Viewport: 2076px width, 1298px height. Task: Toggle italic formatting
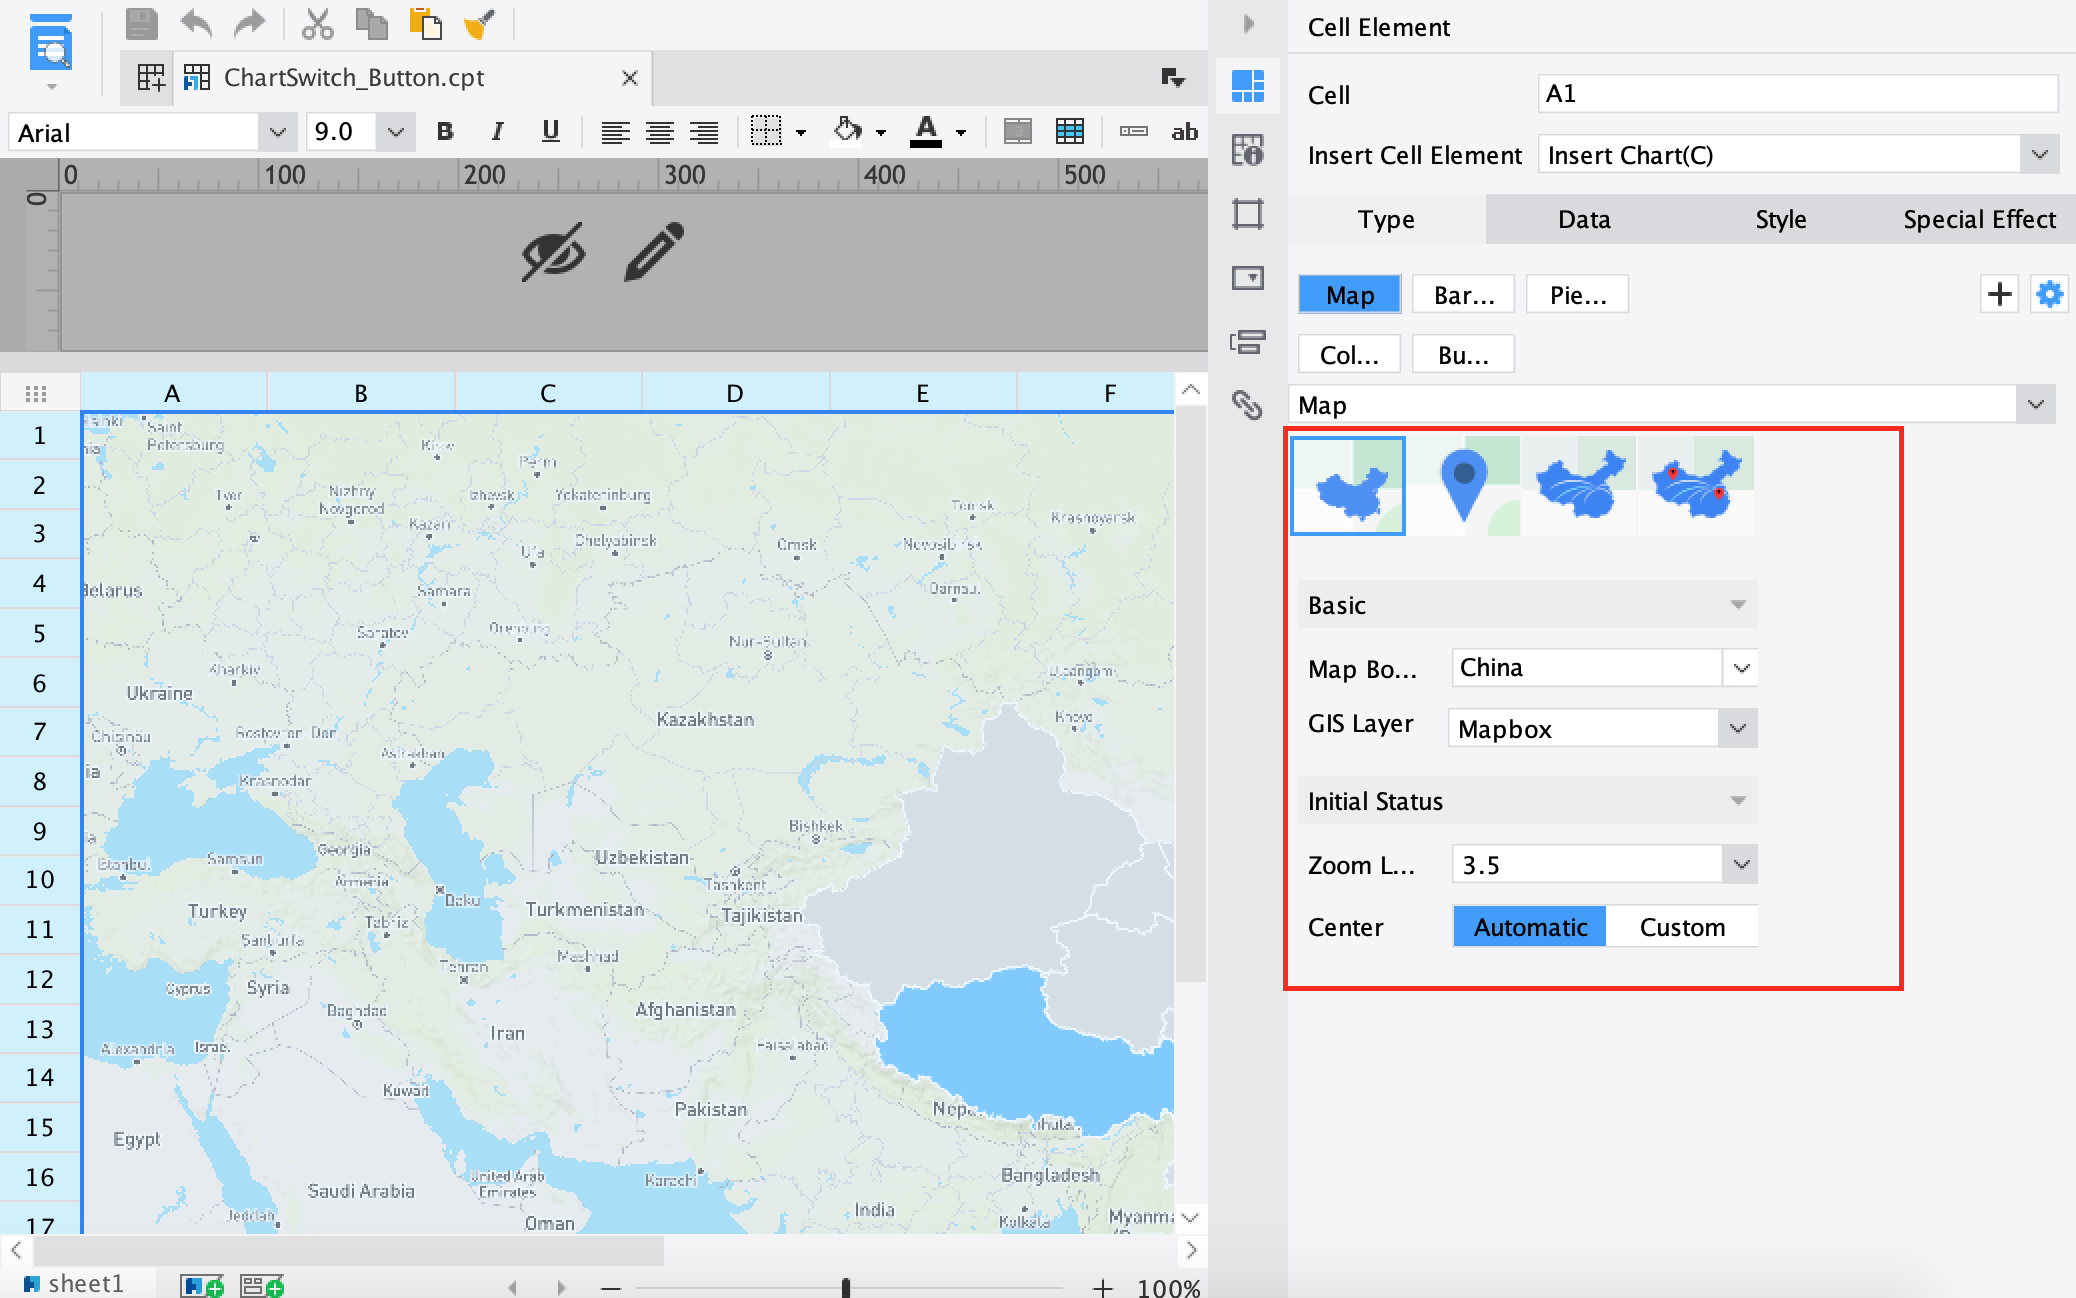tap(497, 131)
